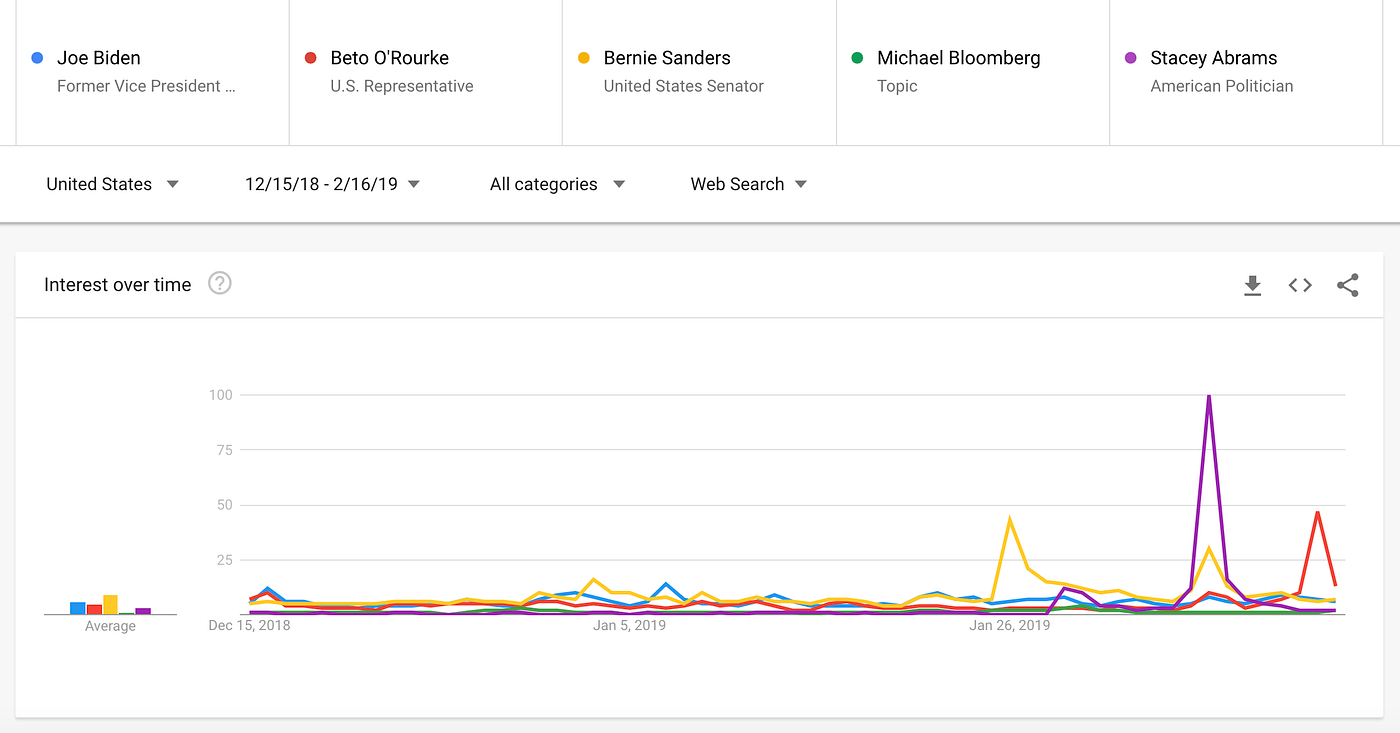This screenshot has height=733, width=1400.
Task: Click Bernie Sanders' yellow spike near Jan 26
Action: tap(1010, 519)
